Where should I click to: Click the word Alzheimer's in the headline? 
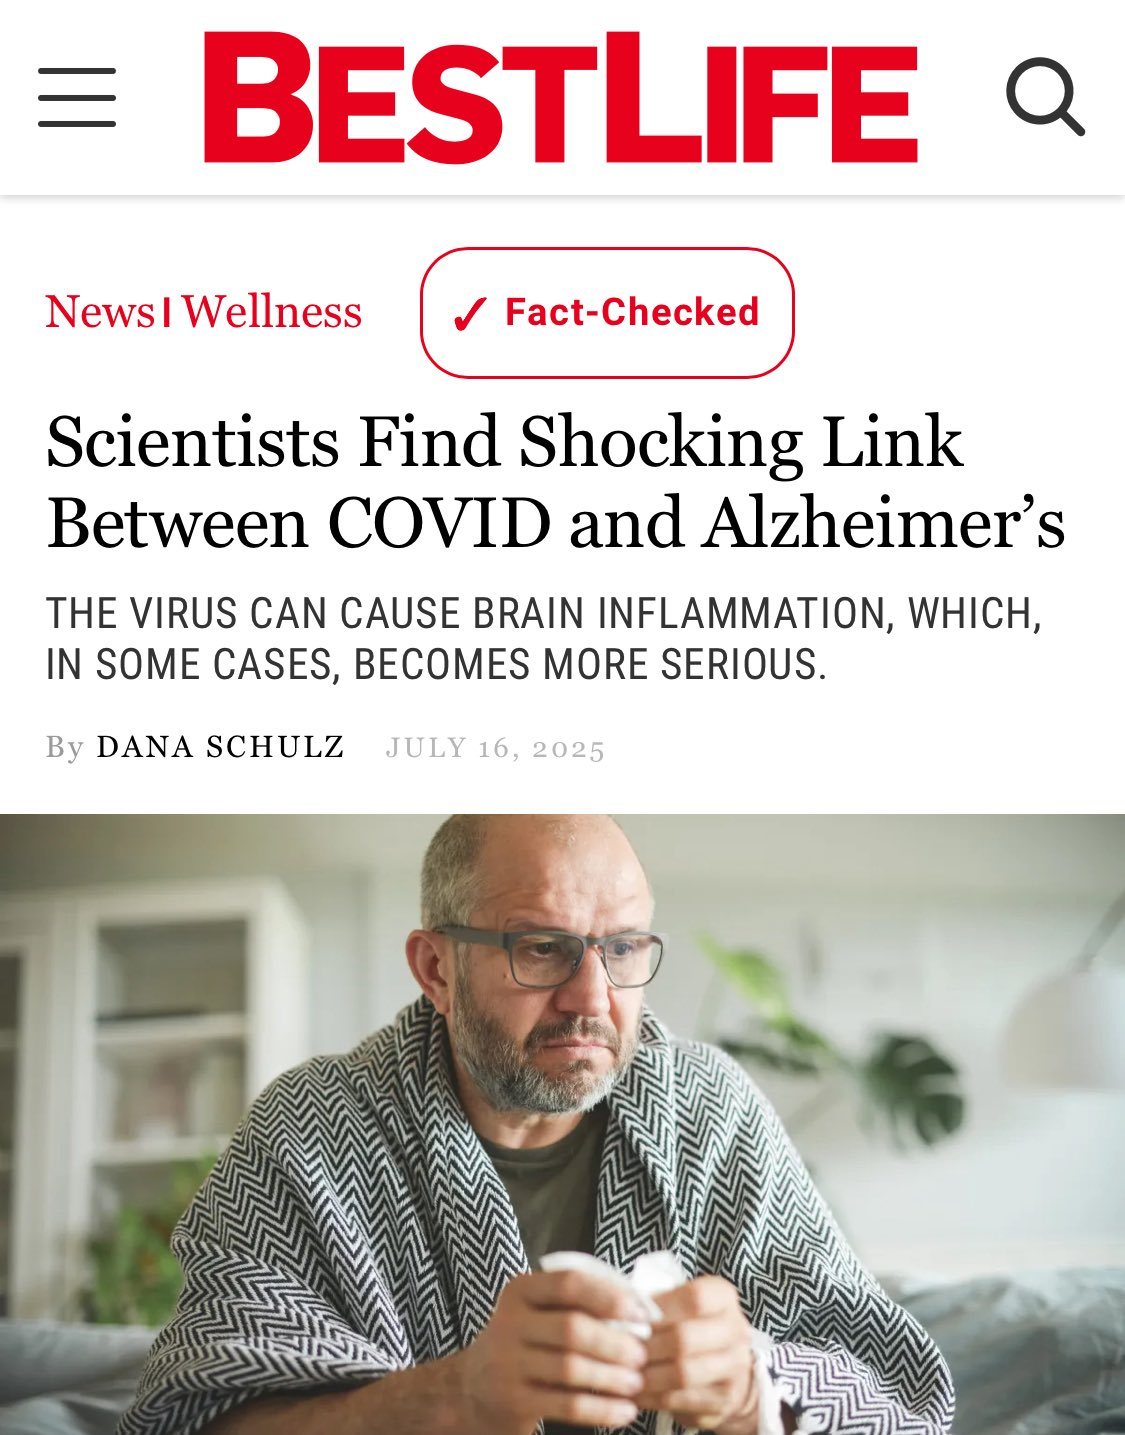click(x=883, y=524)
